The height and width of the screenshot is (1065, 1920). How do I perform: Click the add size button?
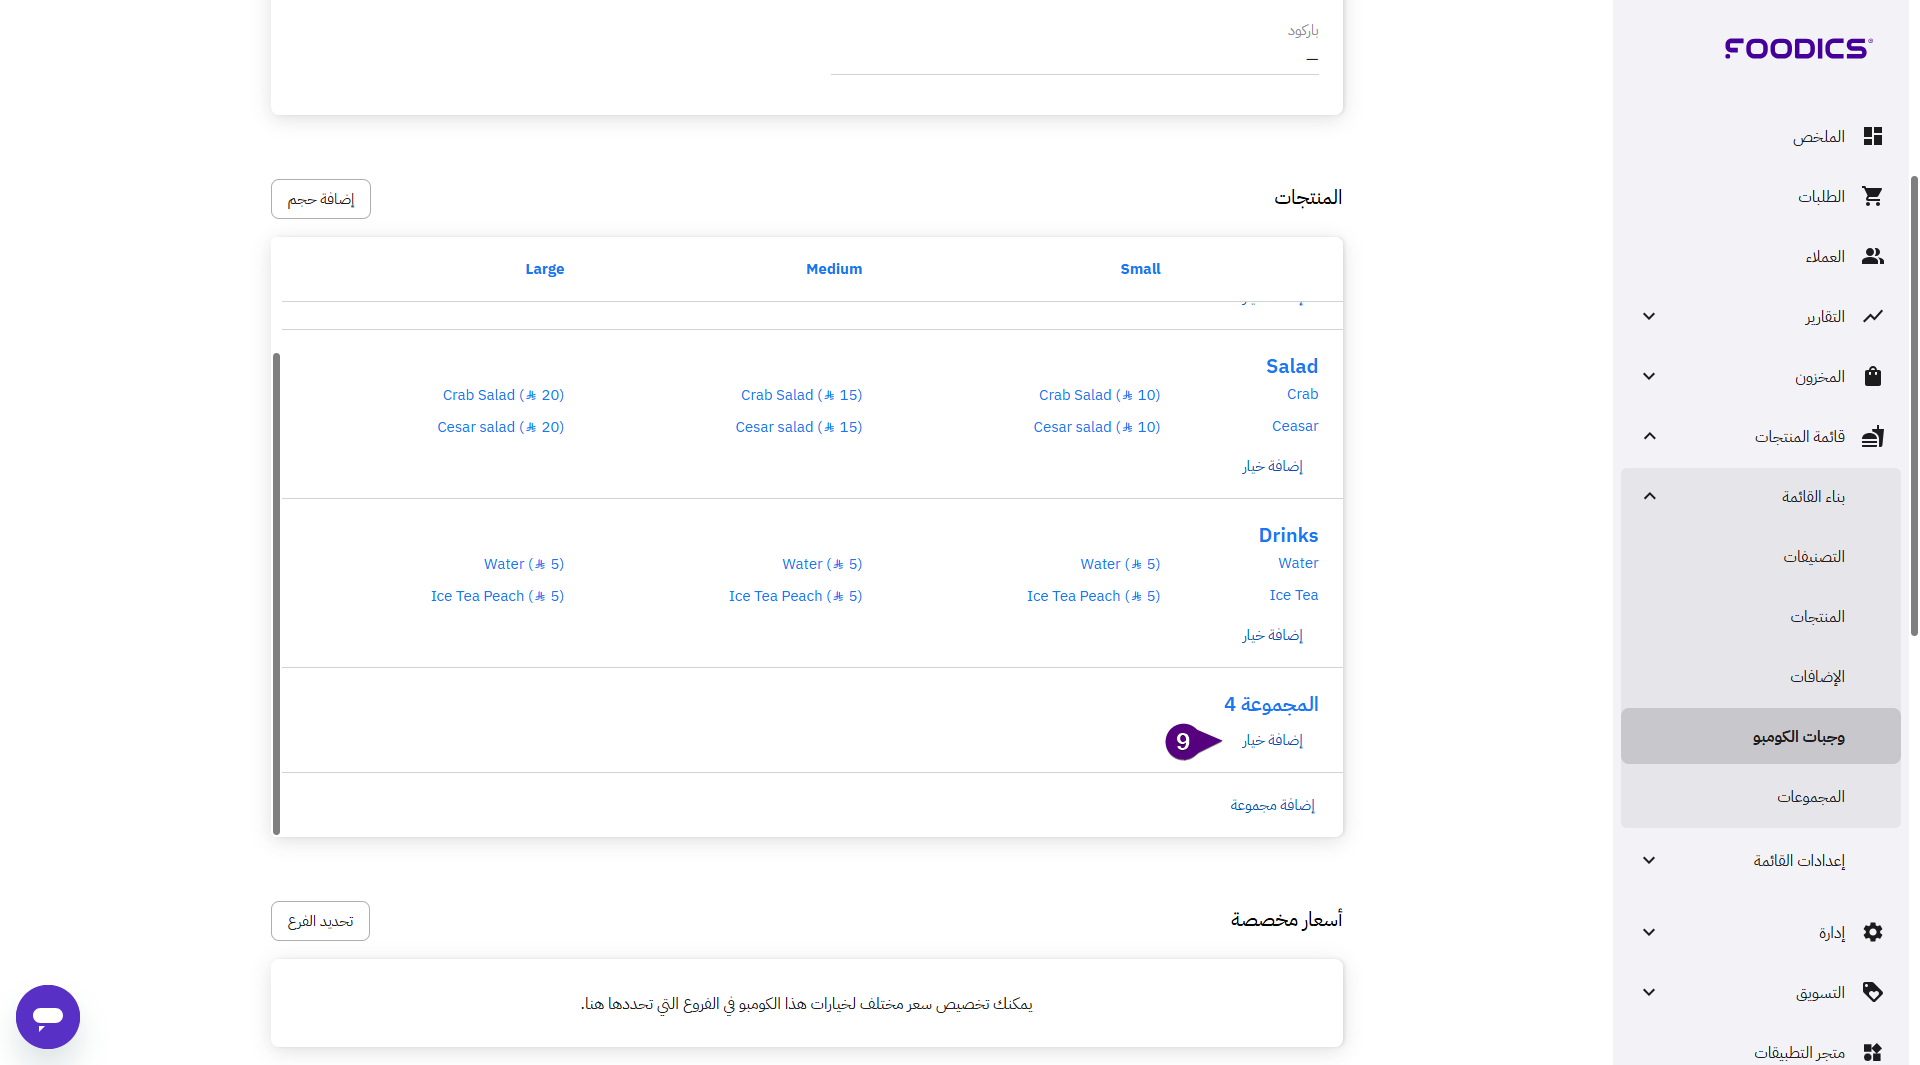[x=320, y=199]
